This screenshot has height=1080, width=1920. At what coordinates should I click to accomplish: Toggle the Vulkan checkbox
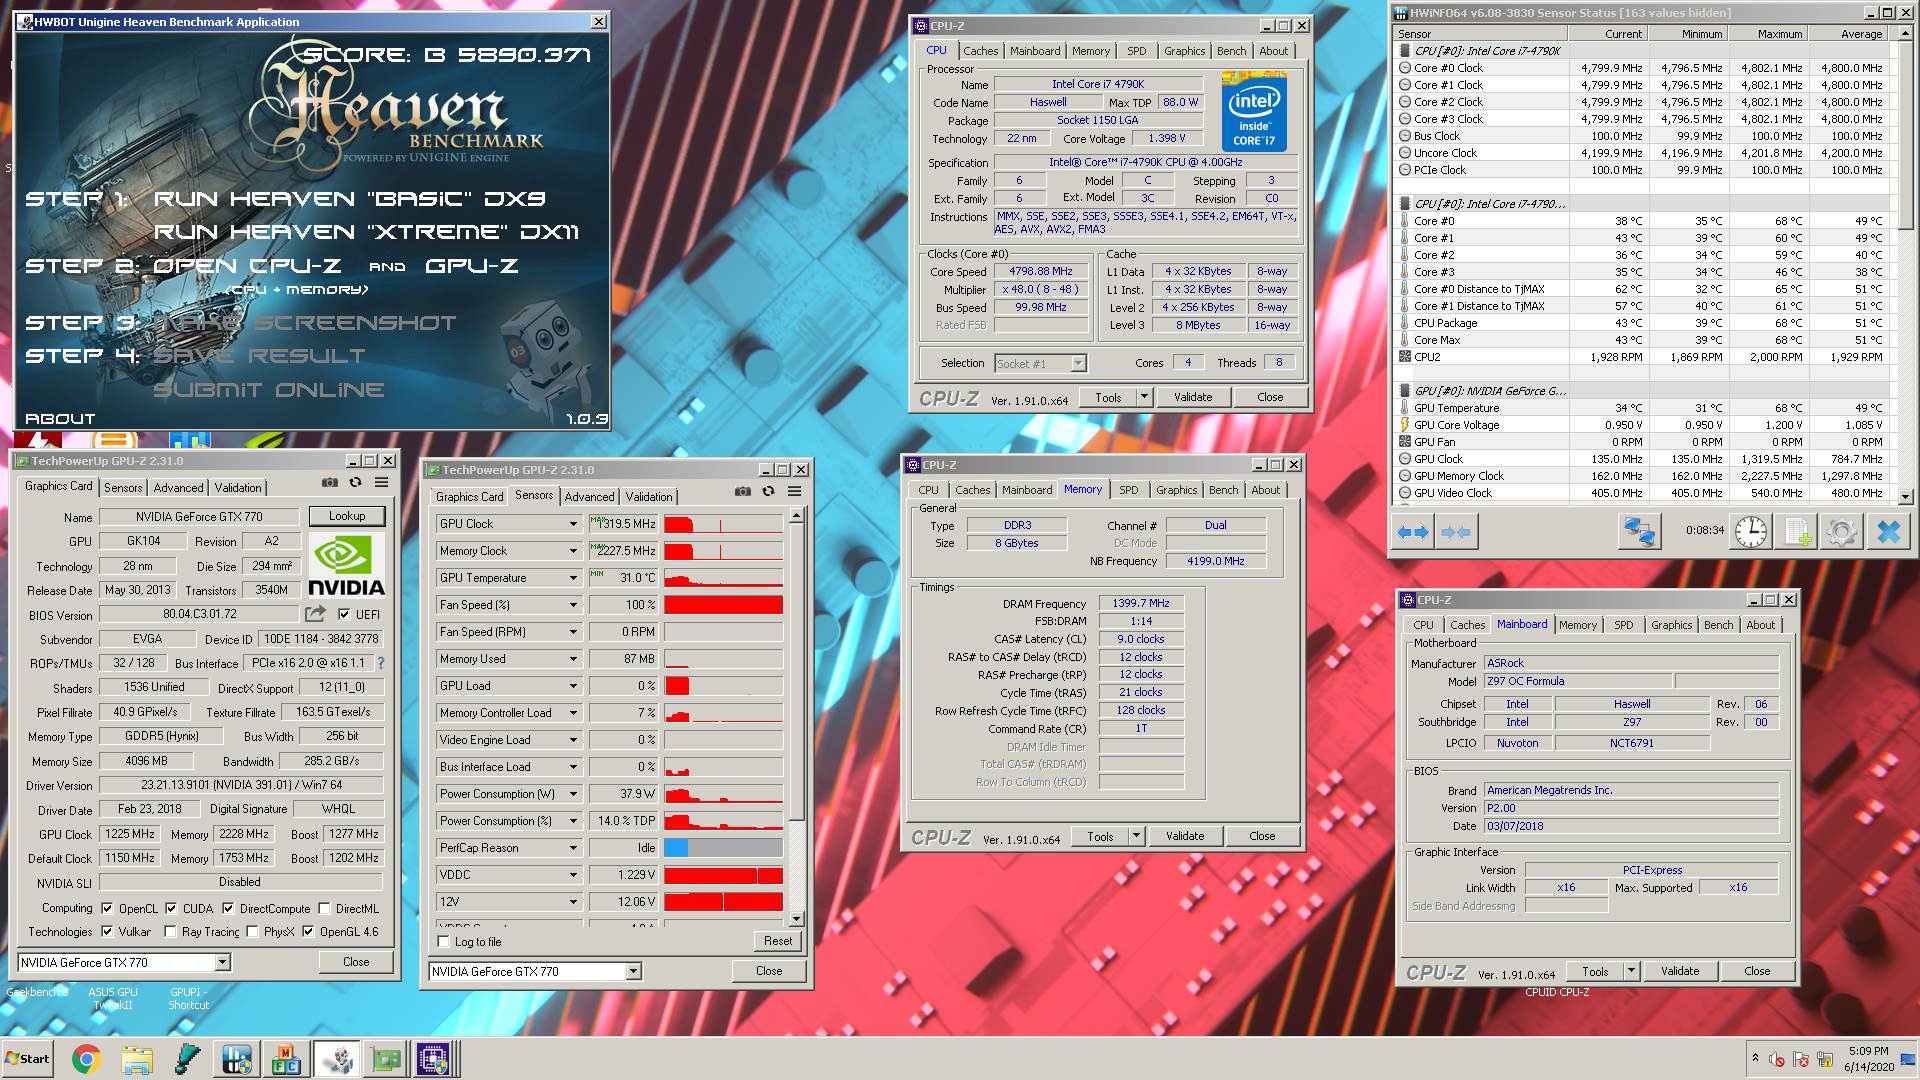click(107, 931)
